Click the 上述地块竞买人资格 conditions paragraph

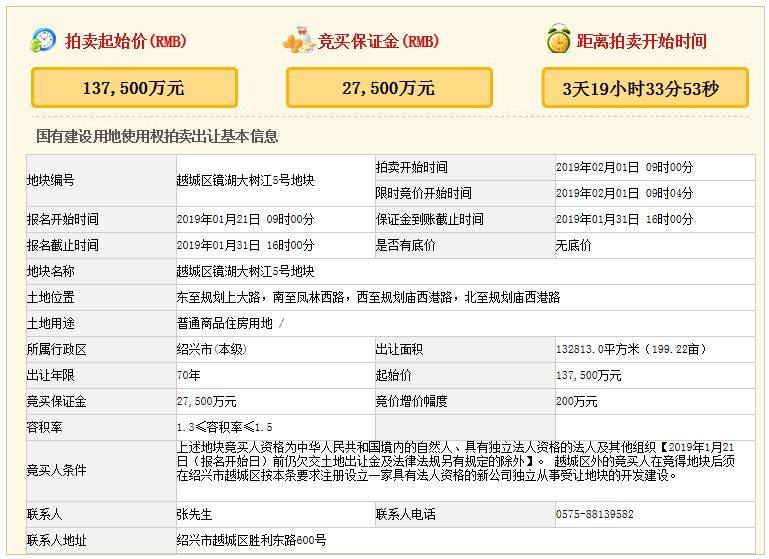coord(456,461)
